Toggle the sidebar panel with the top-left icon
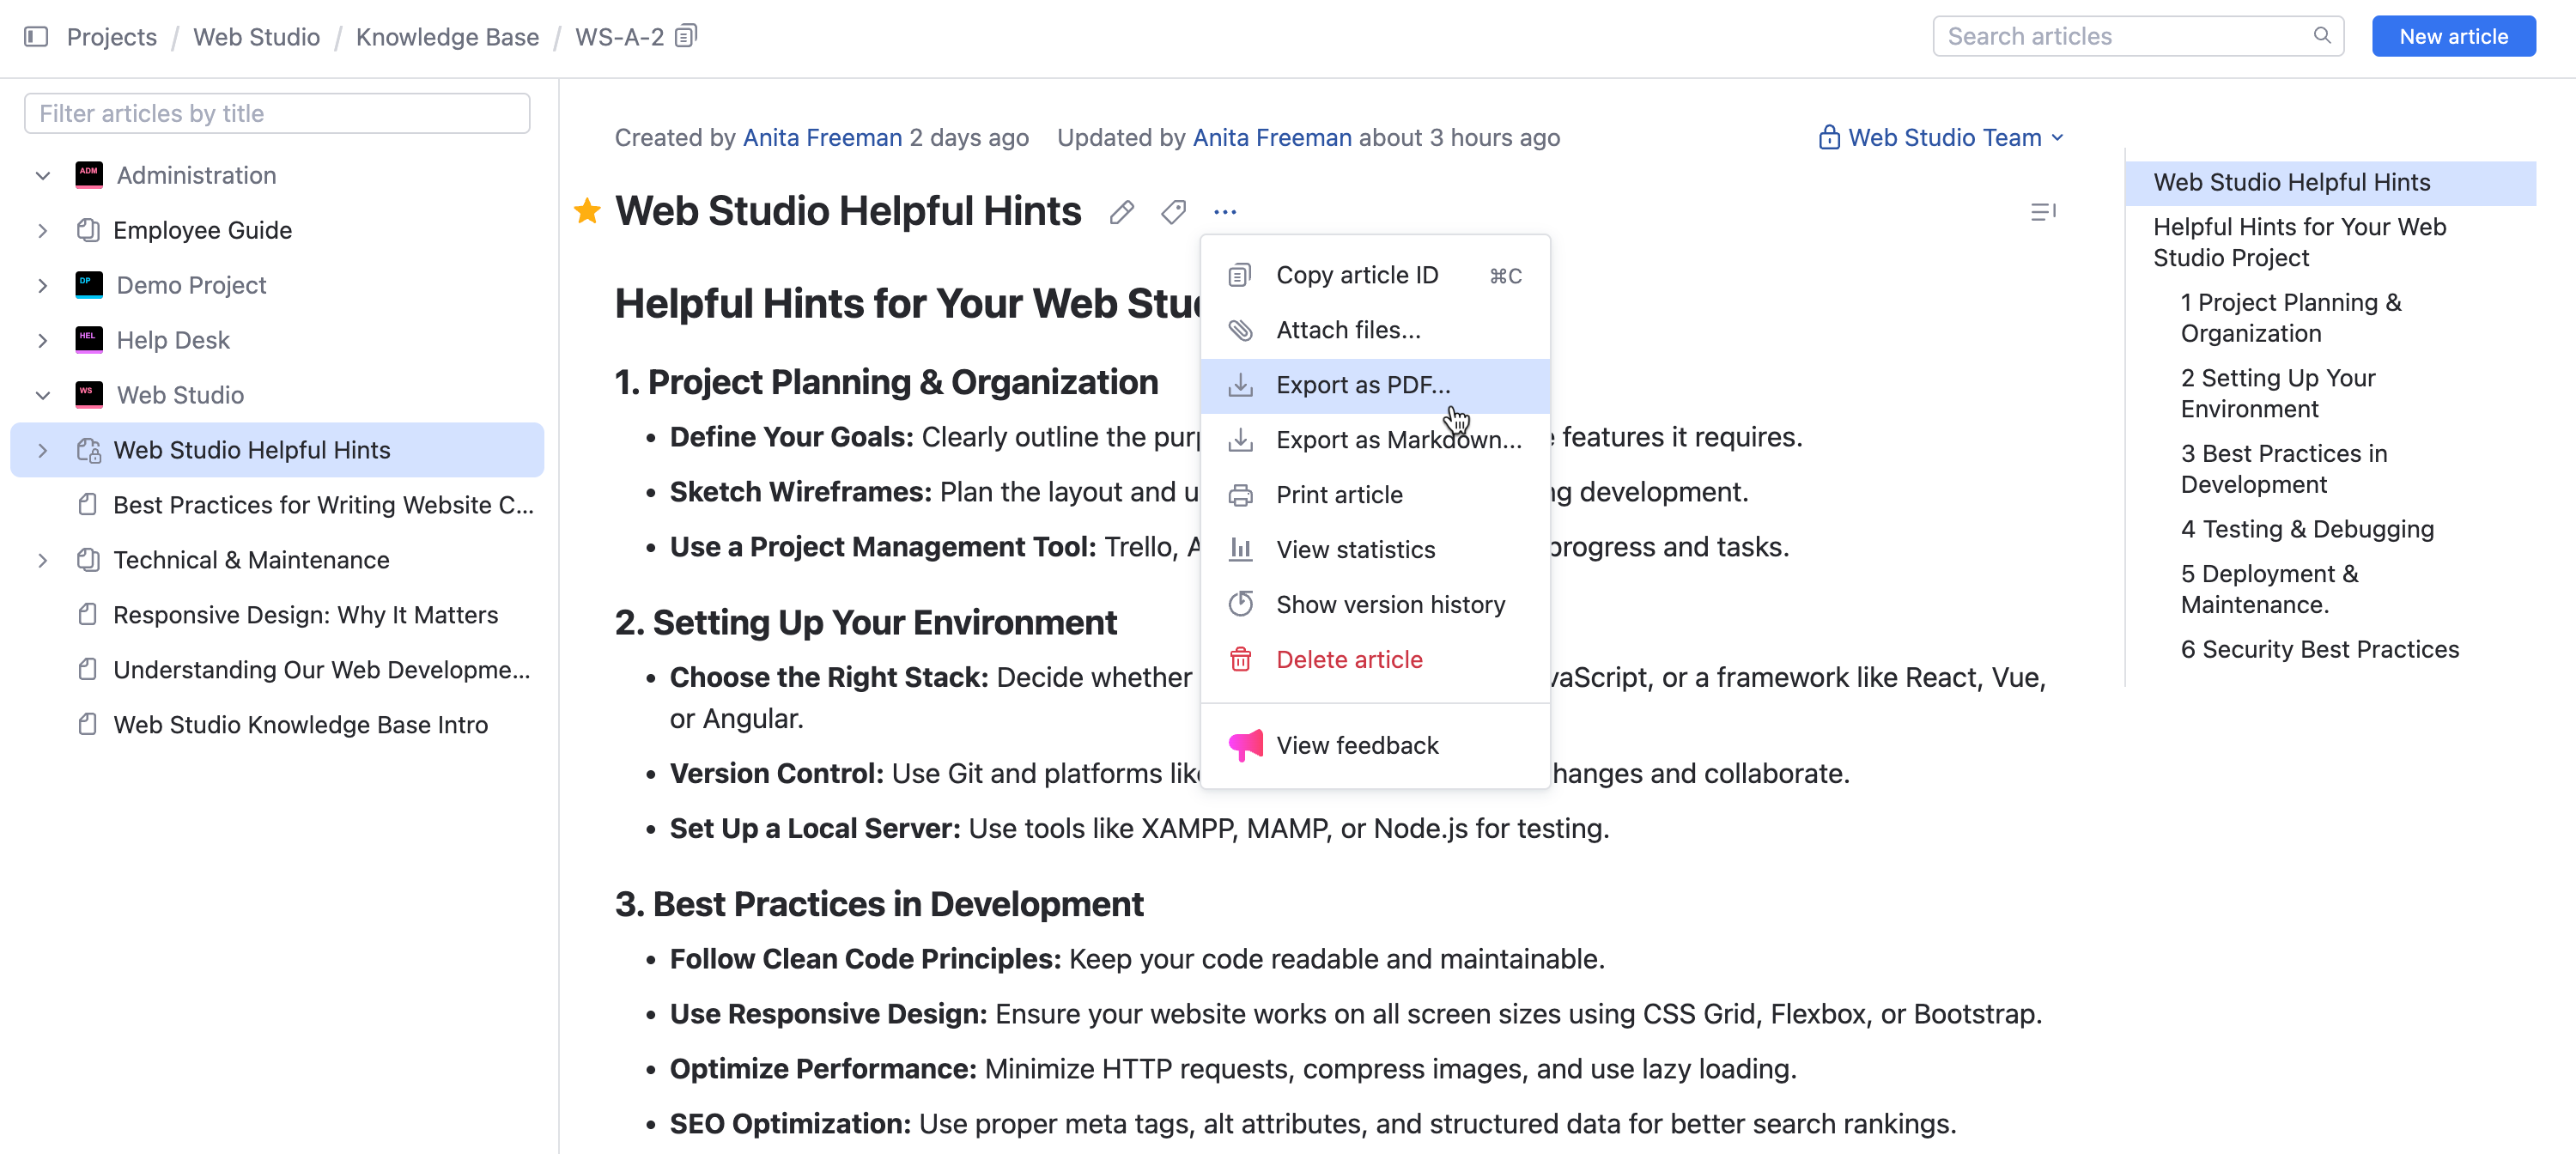Viewport: 2576px width, 1154px height. tap(39, 35)
